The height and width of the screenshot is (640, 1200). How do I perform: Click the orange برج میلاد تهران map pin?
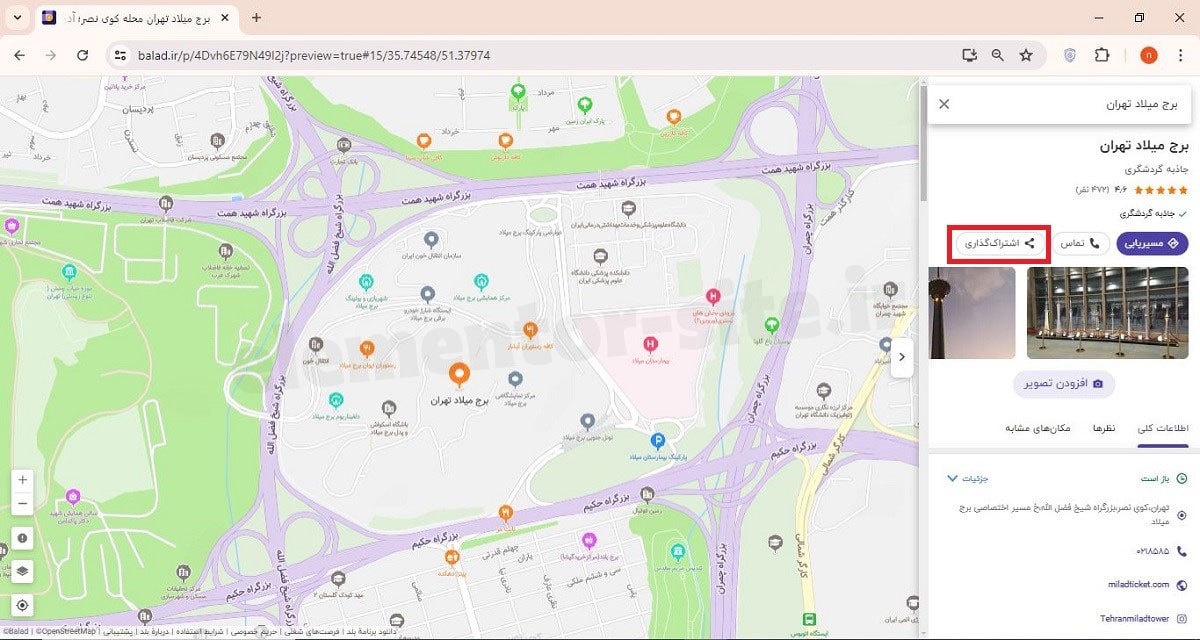coord(459,376)
